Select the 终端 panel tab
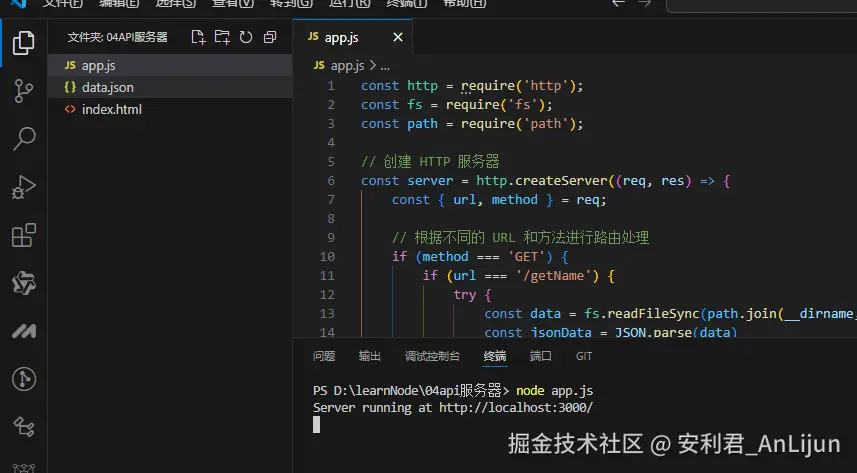 coord(495,356)
